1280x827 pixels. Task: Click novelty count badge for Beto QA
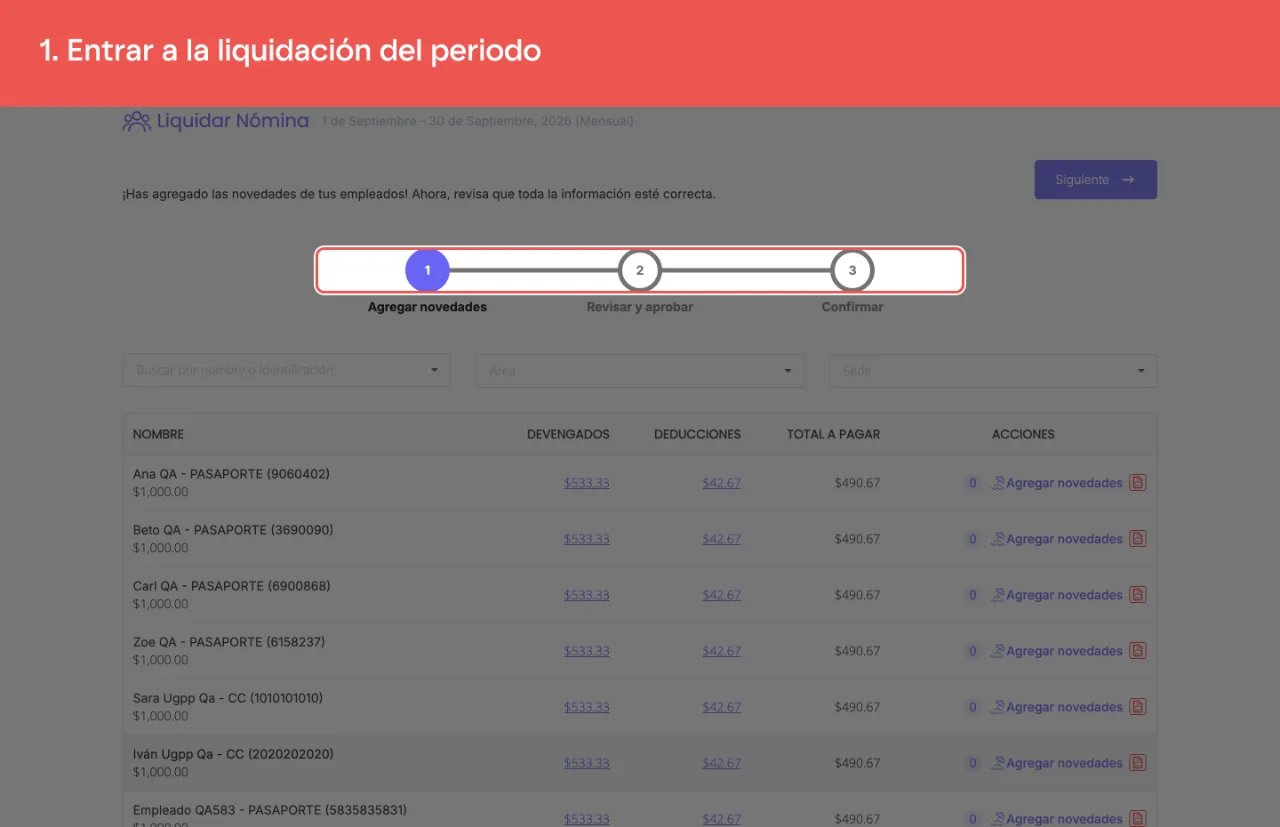(972, 539)
